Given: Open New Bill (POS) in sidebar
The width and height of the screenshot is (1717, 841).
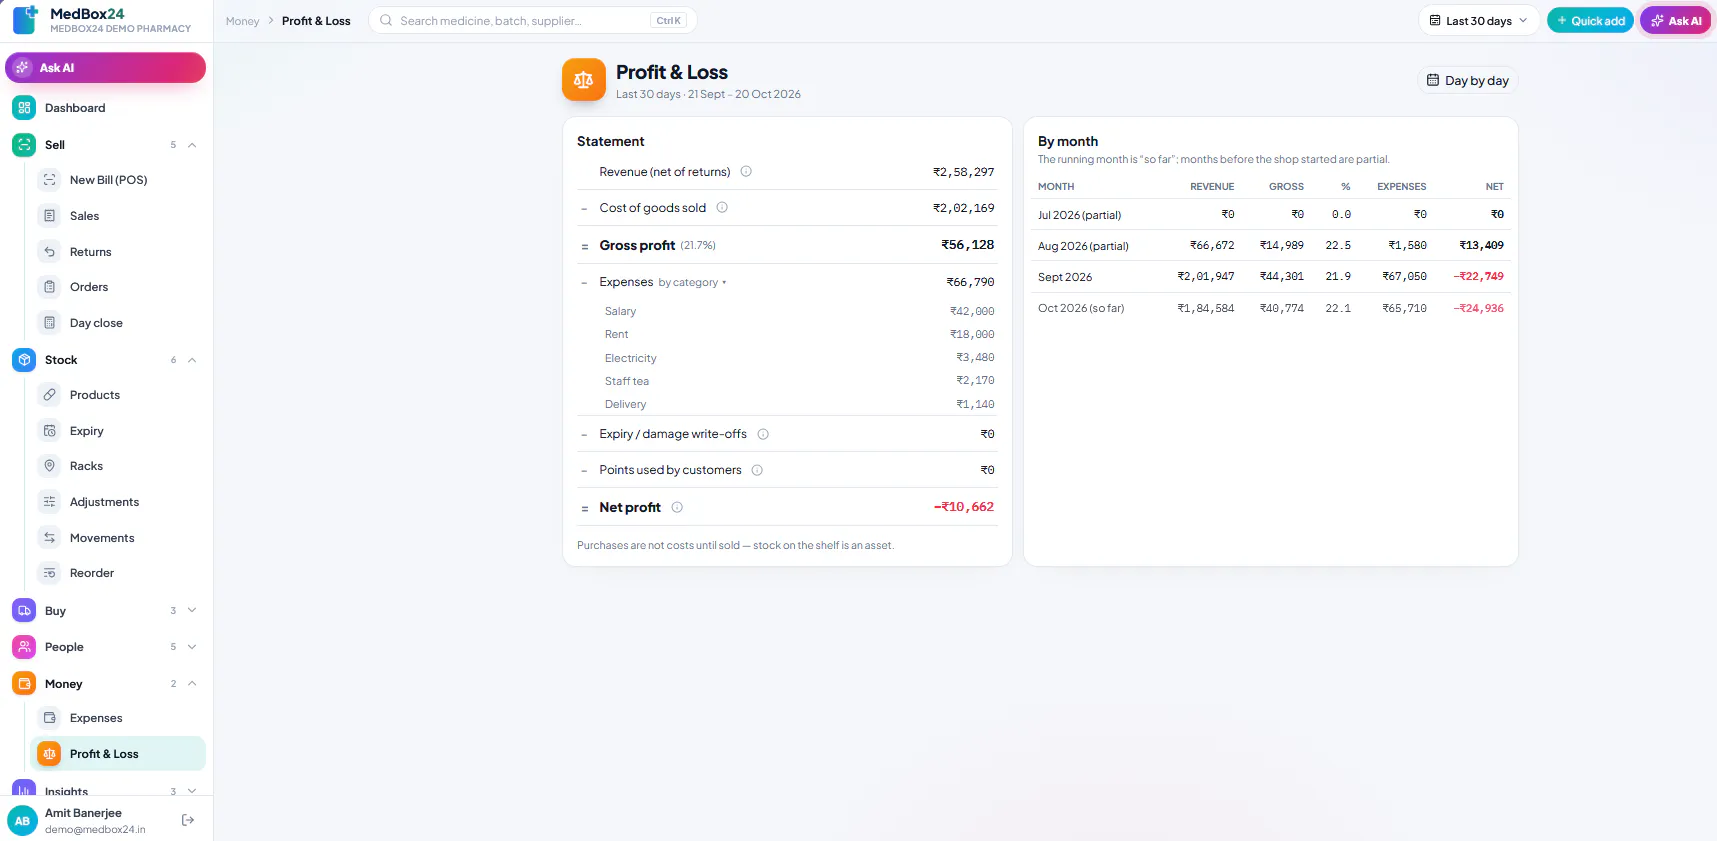Looking at the screenshot, I should (x=118, y=180).
